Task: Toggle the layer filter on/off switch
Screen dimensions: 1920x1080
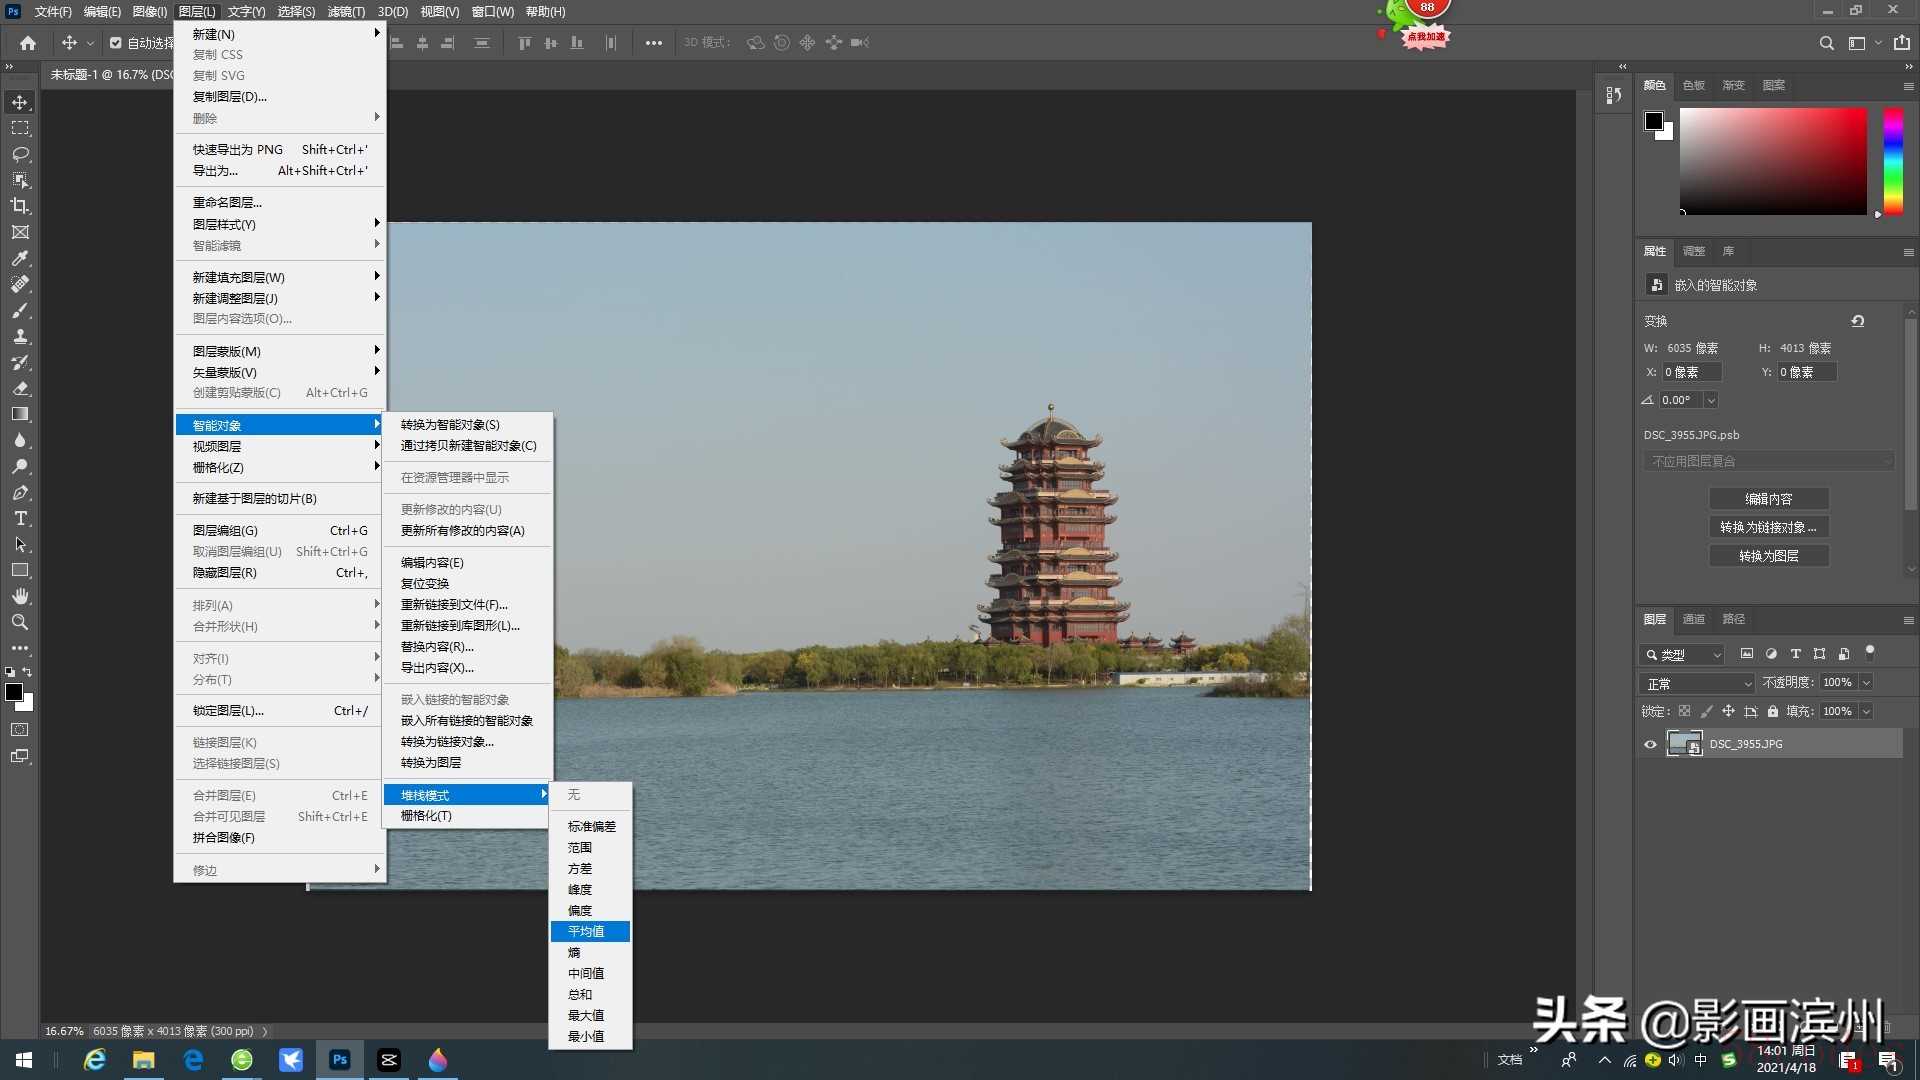Action: coord(1869,652)
